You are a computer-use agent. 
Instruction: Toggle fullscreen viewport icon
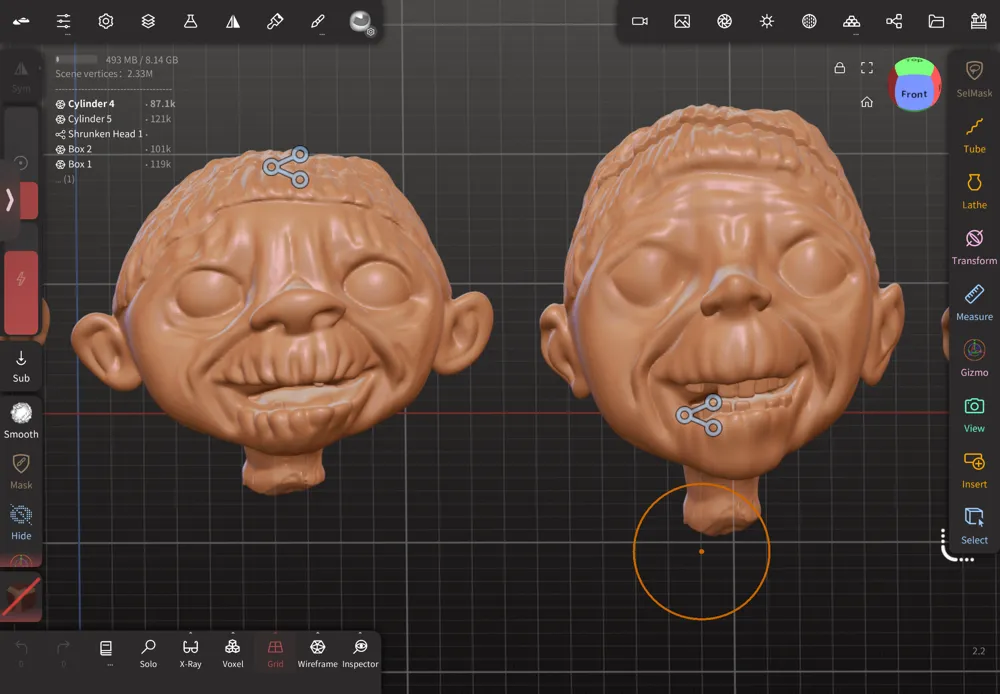pos(867,68)
